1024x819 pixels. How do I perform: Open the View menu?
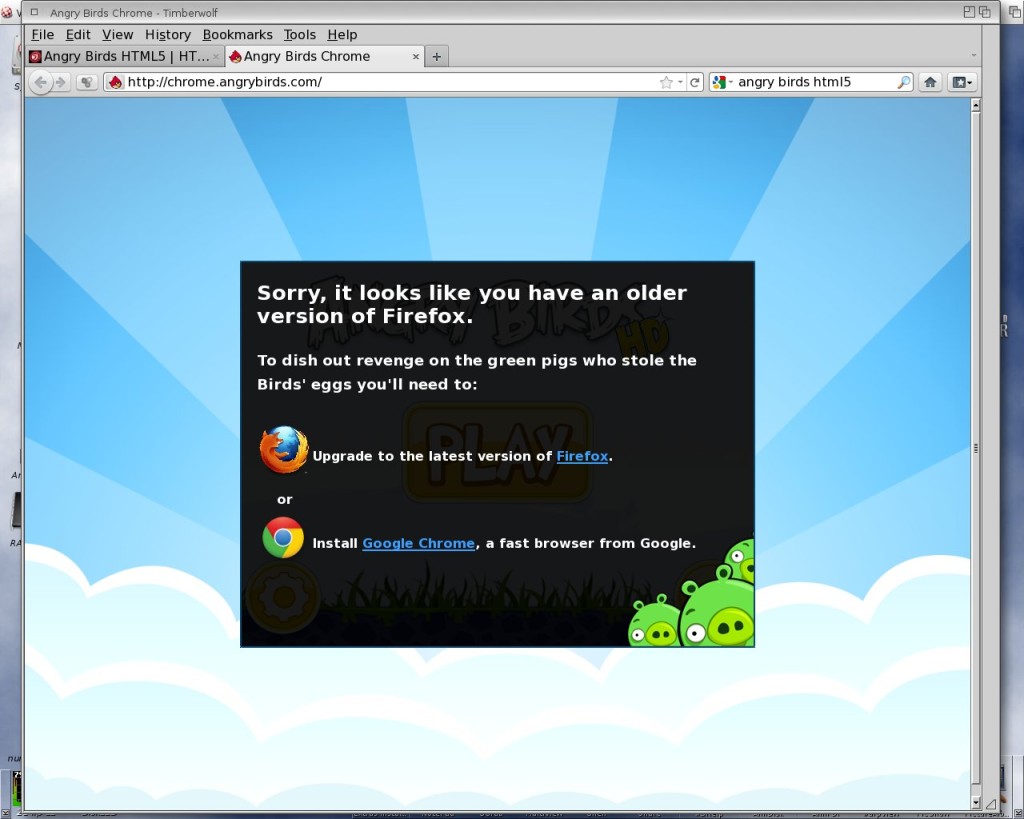click(x=118, y=35)
